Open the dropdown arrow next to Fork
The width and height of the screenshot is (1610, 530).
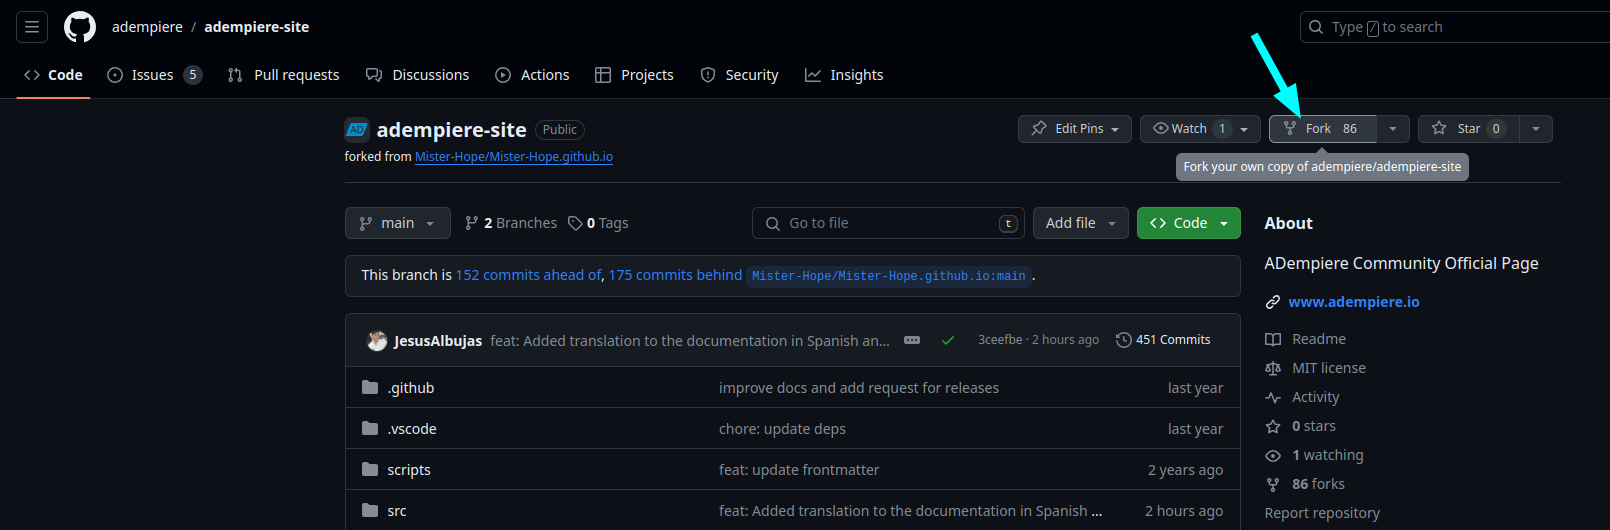[x=1393, y=129]
